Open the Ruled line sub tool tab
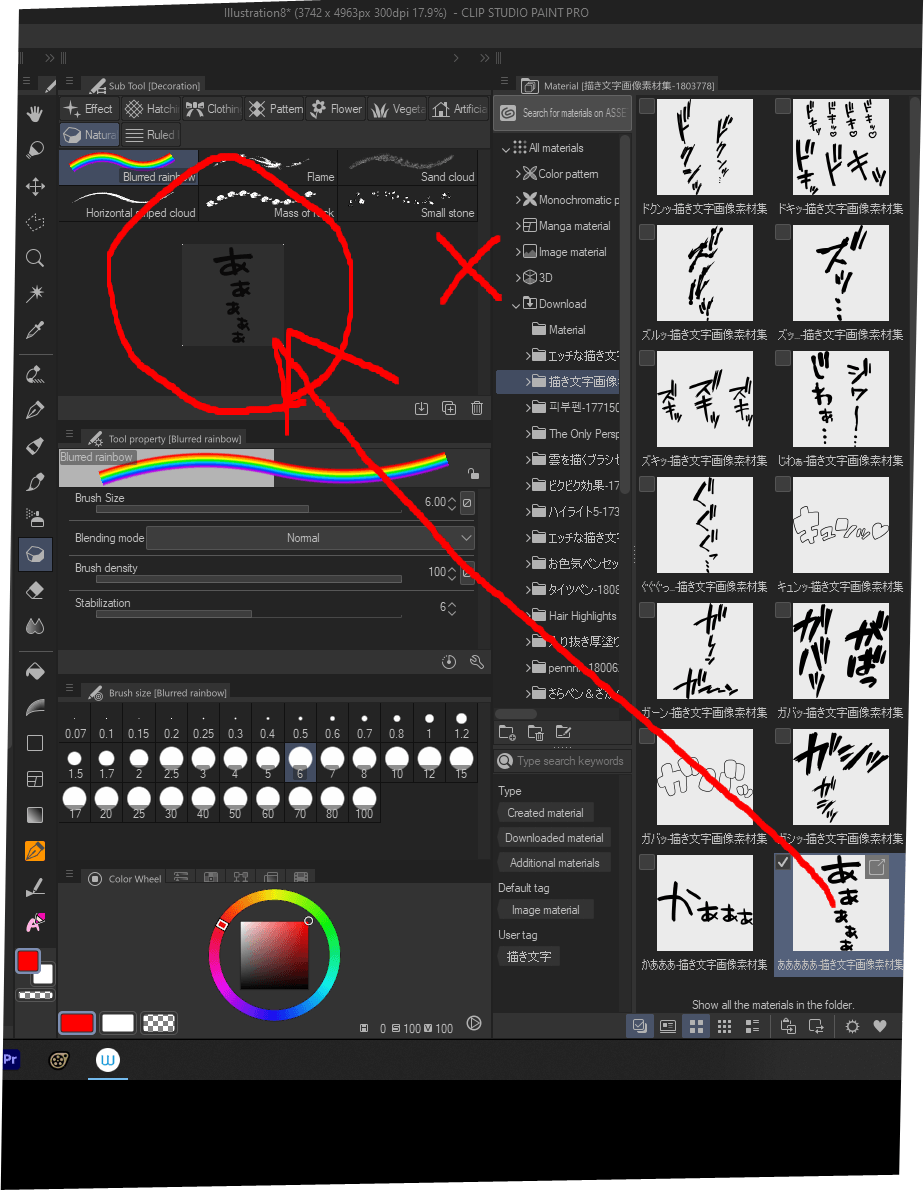 150,134
